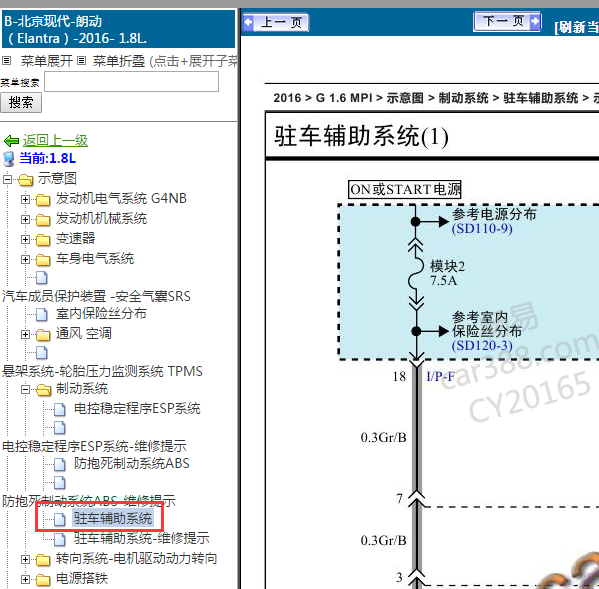Click the 制动系统 tree label
599x589 pixels.
pyautogui.click(x=82, y=388)
